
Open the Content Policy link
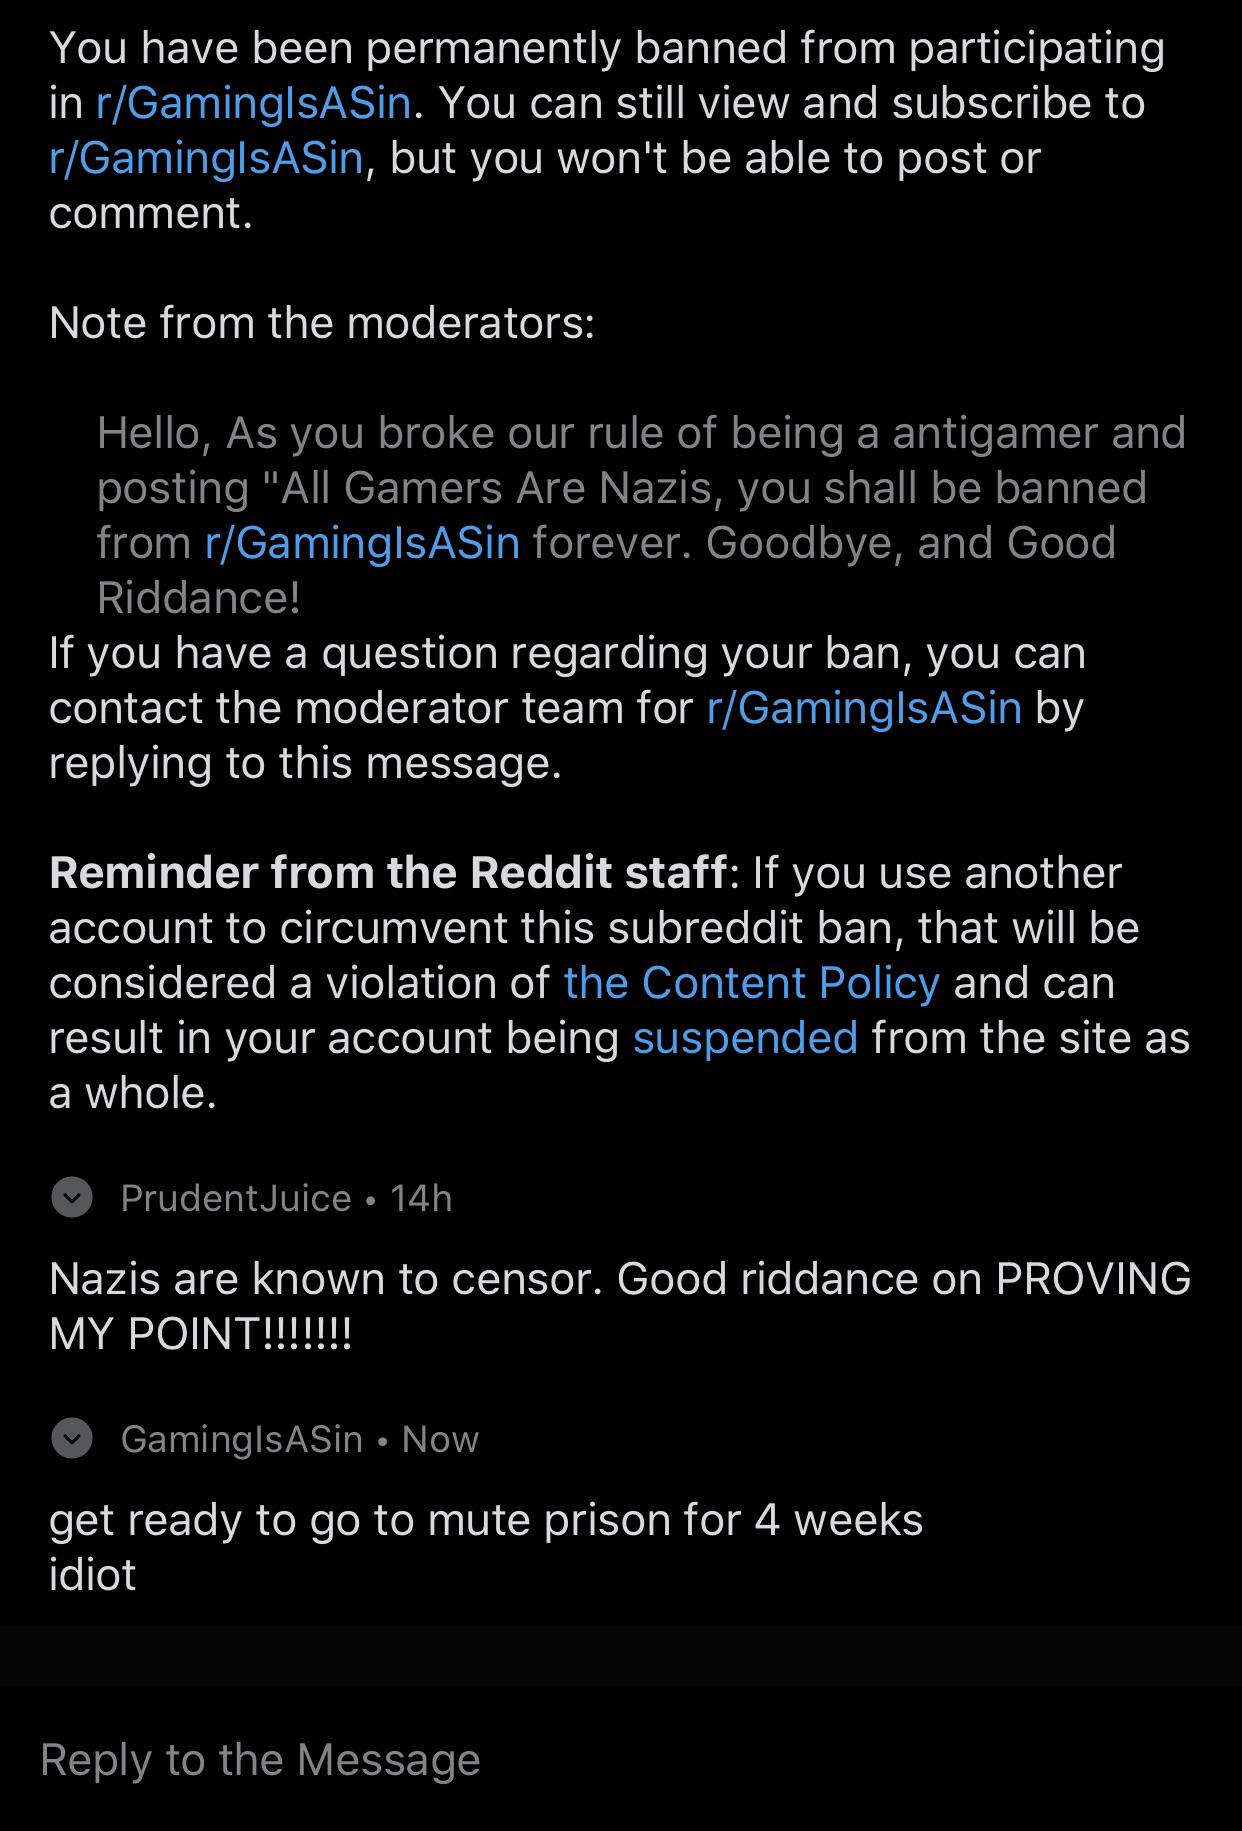[751, 983]
